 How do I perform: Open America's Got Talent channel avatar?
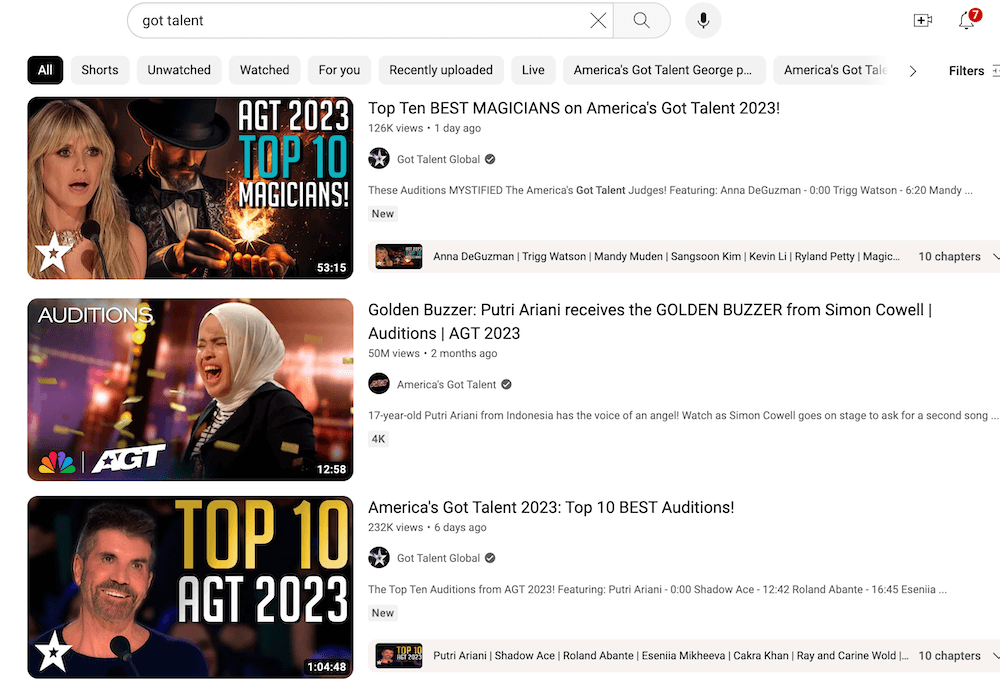coord(379,383)
